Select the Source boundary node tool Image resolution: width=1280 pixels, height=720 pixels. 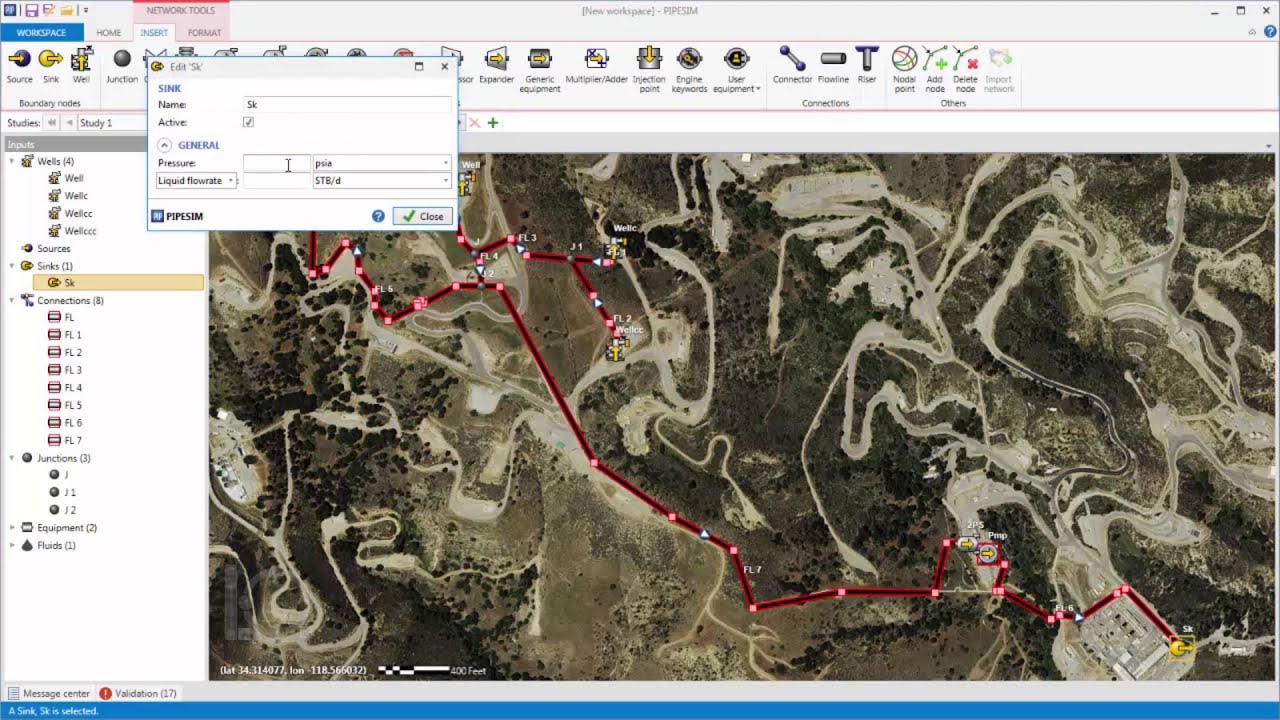[19, 66]
